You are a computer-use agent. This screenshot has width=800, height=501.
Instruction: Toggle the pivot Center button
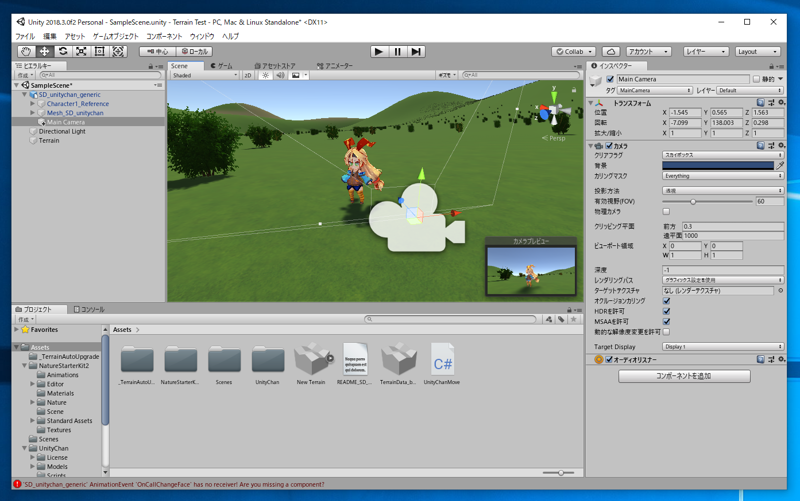[158, 52]
